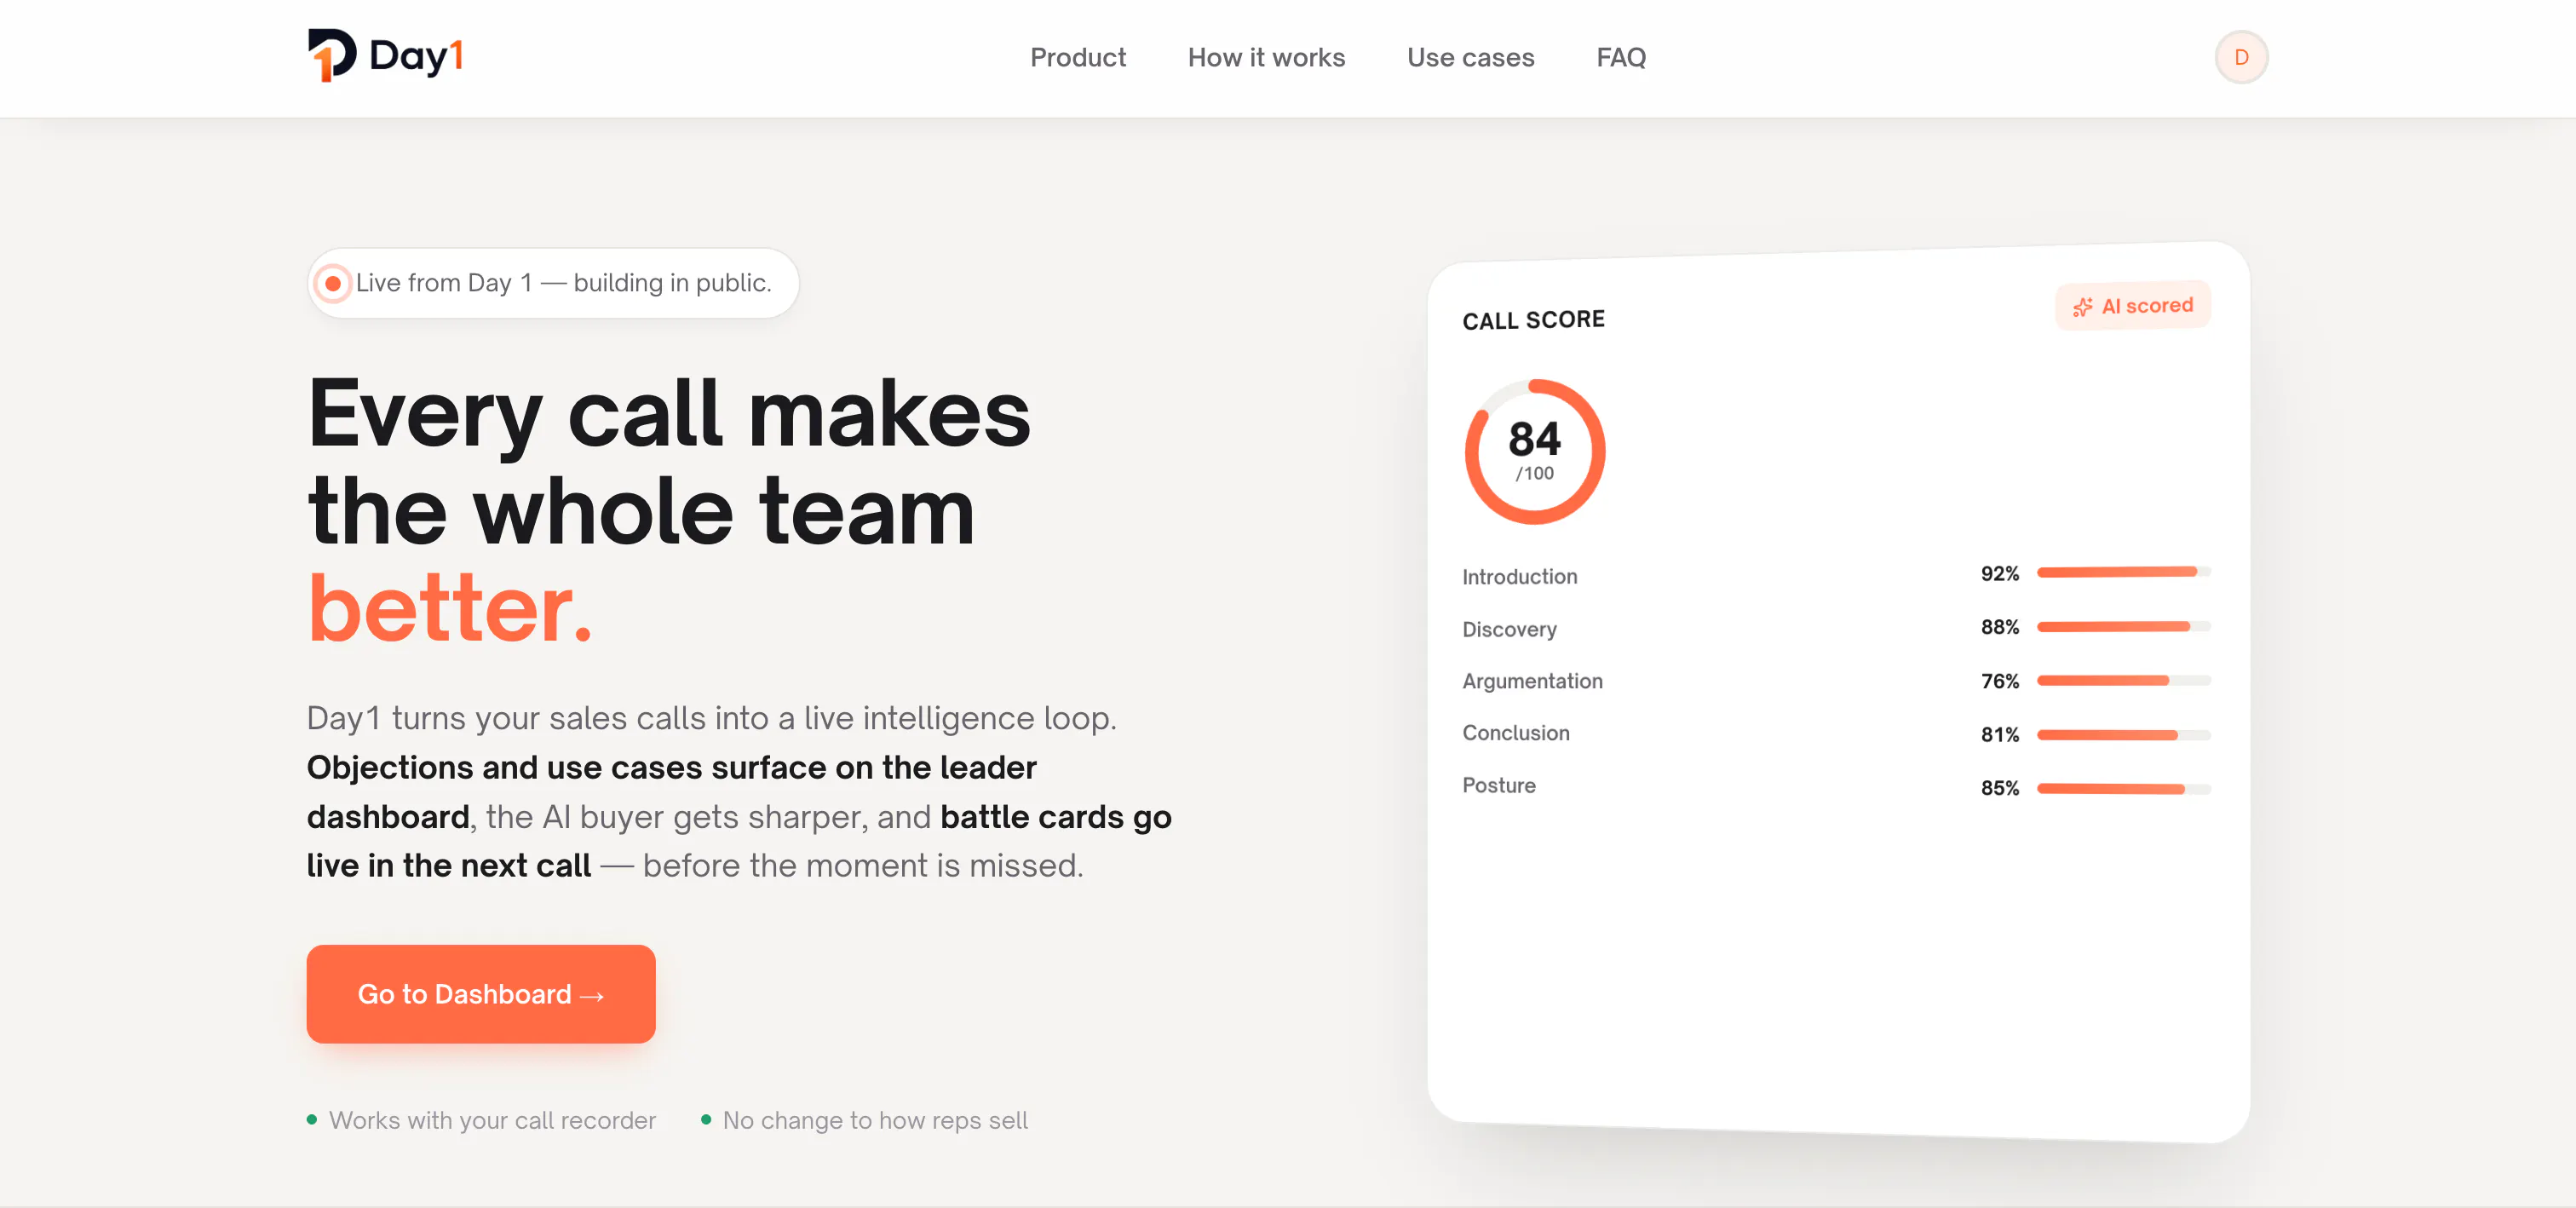The image size is (2576, 1208).
Task: Click the 88% Discovery value
Action: point(2000,627)
